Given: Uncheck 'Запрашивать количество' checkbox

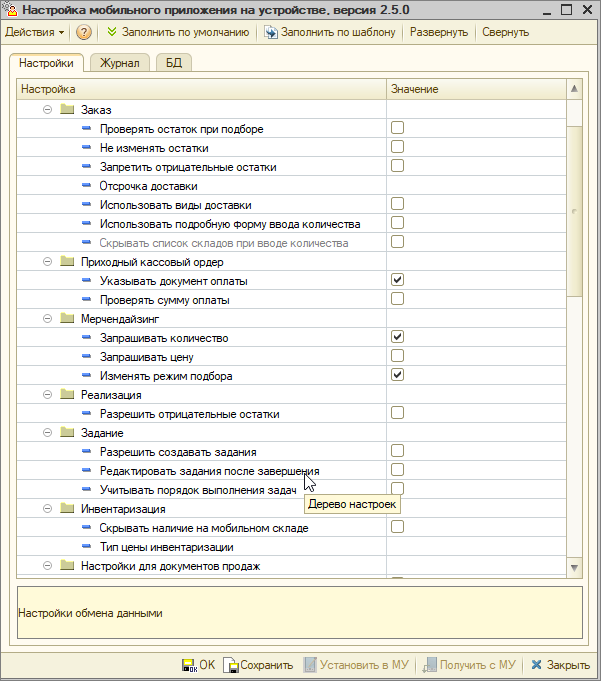Looking at the screenshot, I should coord(397,337).
